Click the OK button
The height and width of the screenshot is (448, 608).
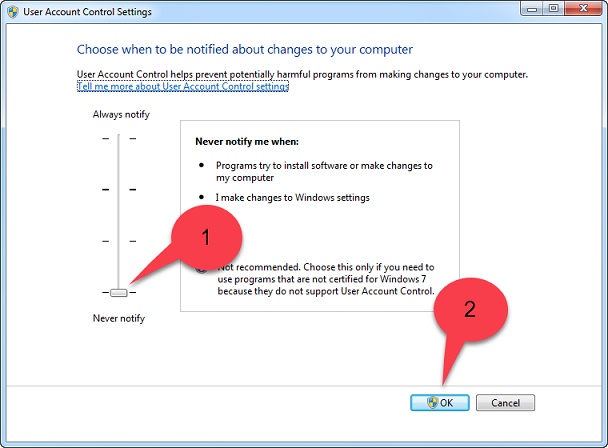coord(440,403)
